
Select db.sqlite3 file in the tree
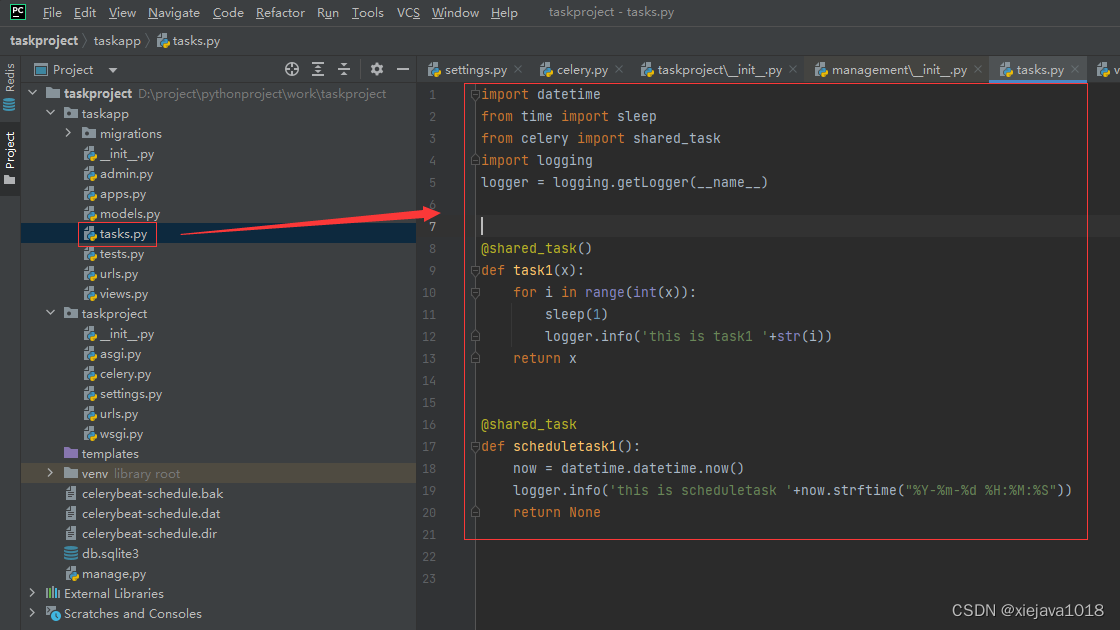point(110,553)
